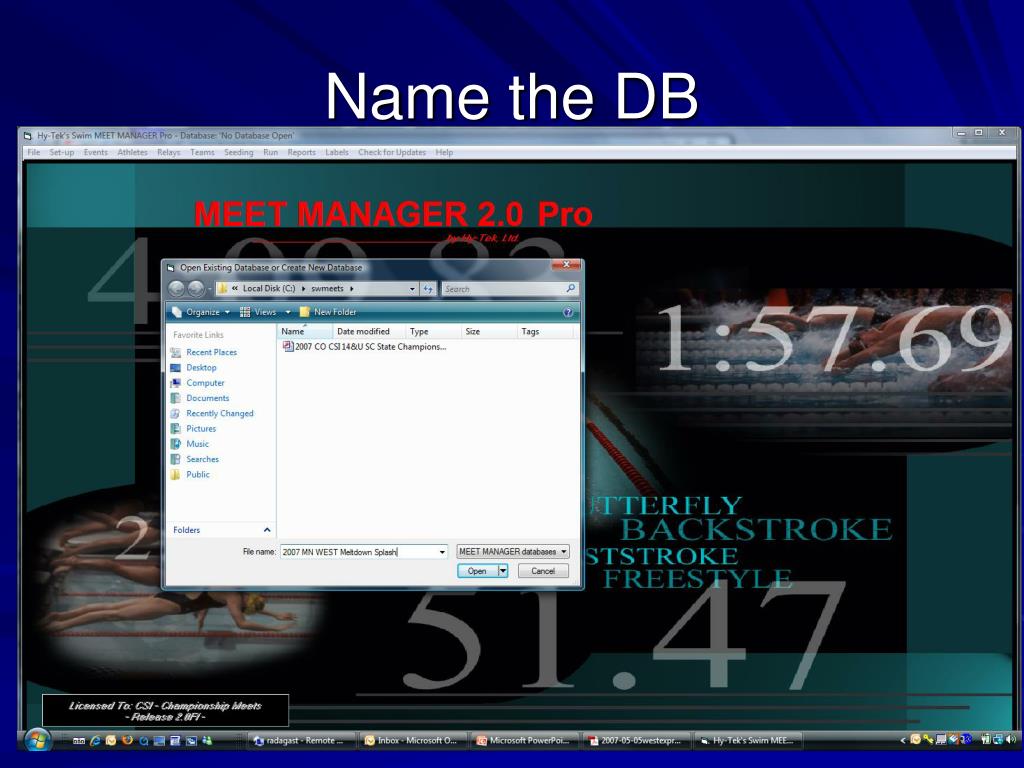Go back with the dialog's Back arrow
The image size is (1024, 768).
177,289
